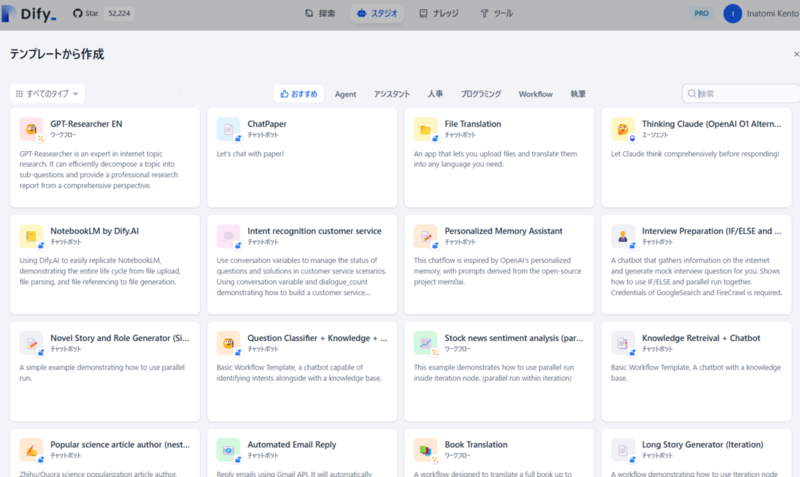Click the 52,224 star count
Viewport: 800px width, 477px height.
pyautogui.click(x=119, y=13)
